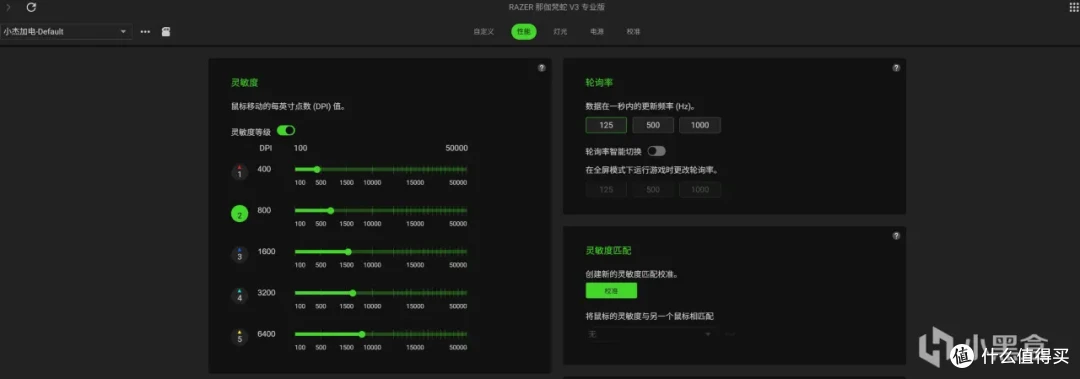Set polling rate to 500 Hz
The height and width of the screenshot is (379, 1080).
coord(653,125)
